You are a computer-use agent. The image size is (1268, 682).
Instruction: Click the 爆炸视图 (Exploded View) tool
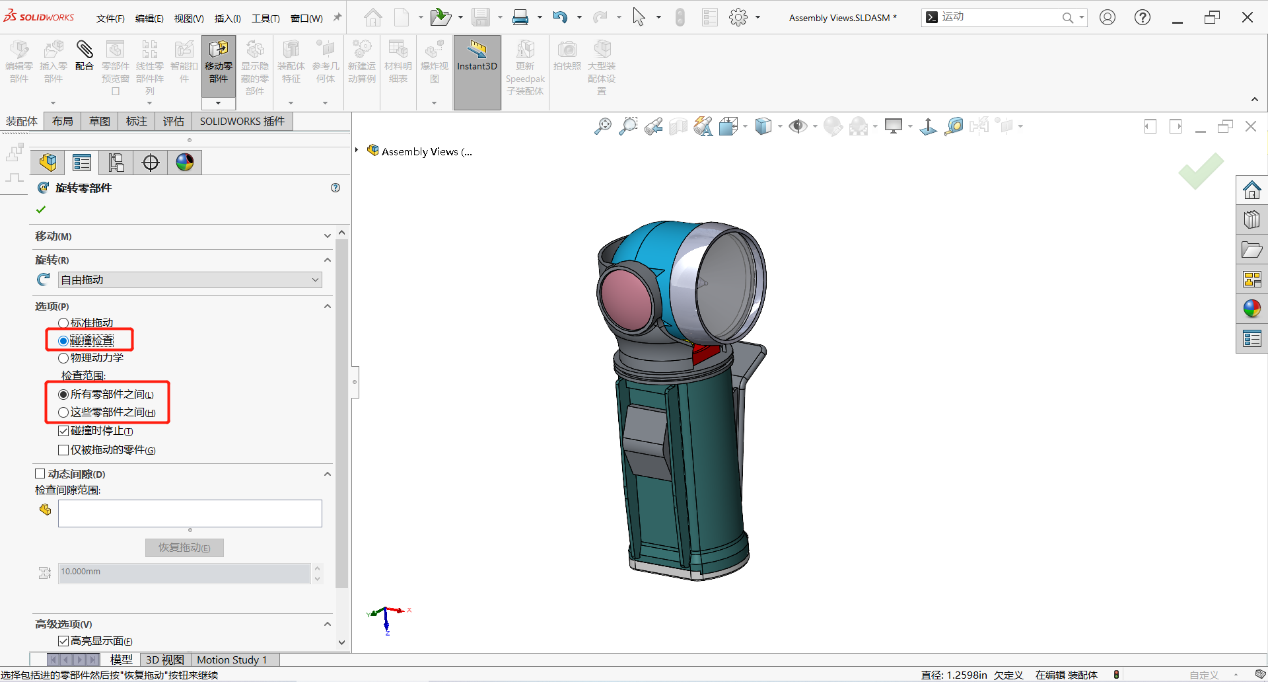point(434,62)
